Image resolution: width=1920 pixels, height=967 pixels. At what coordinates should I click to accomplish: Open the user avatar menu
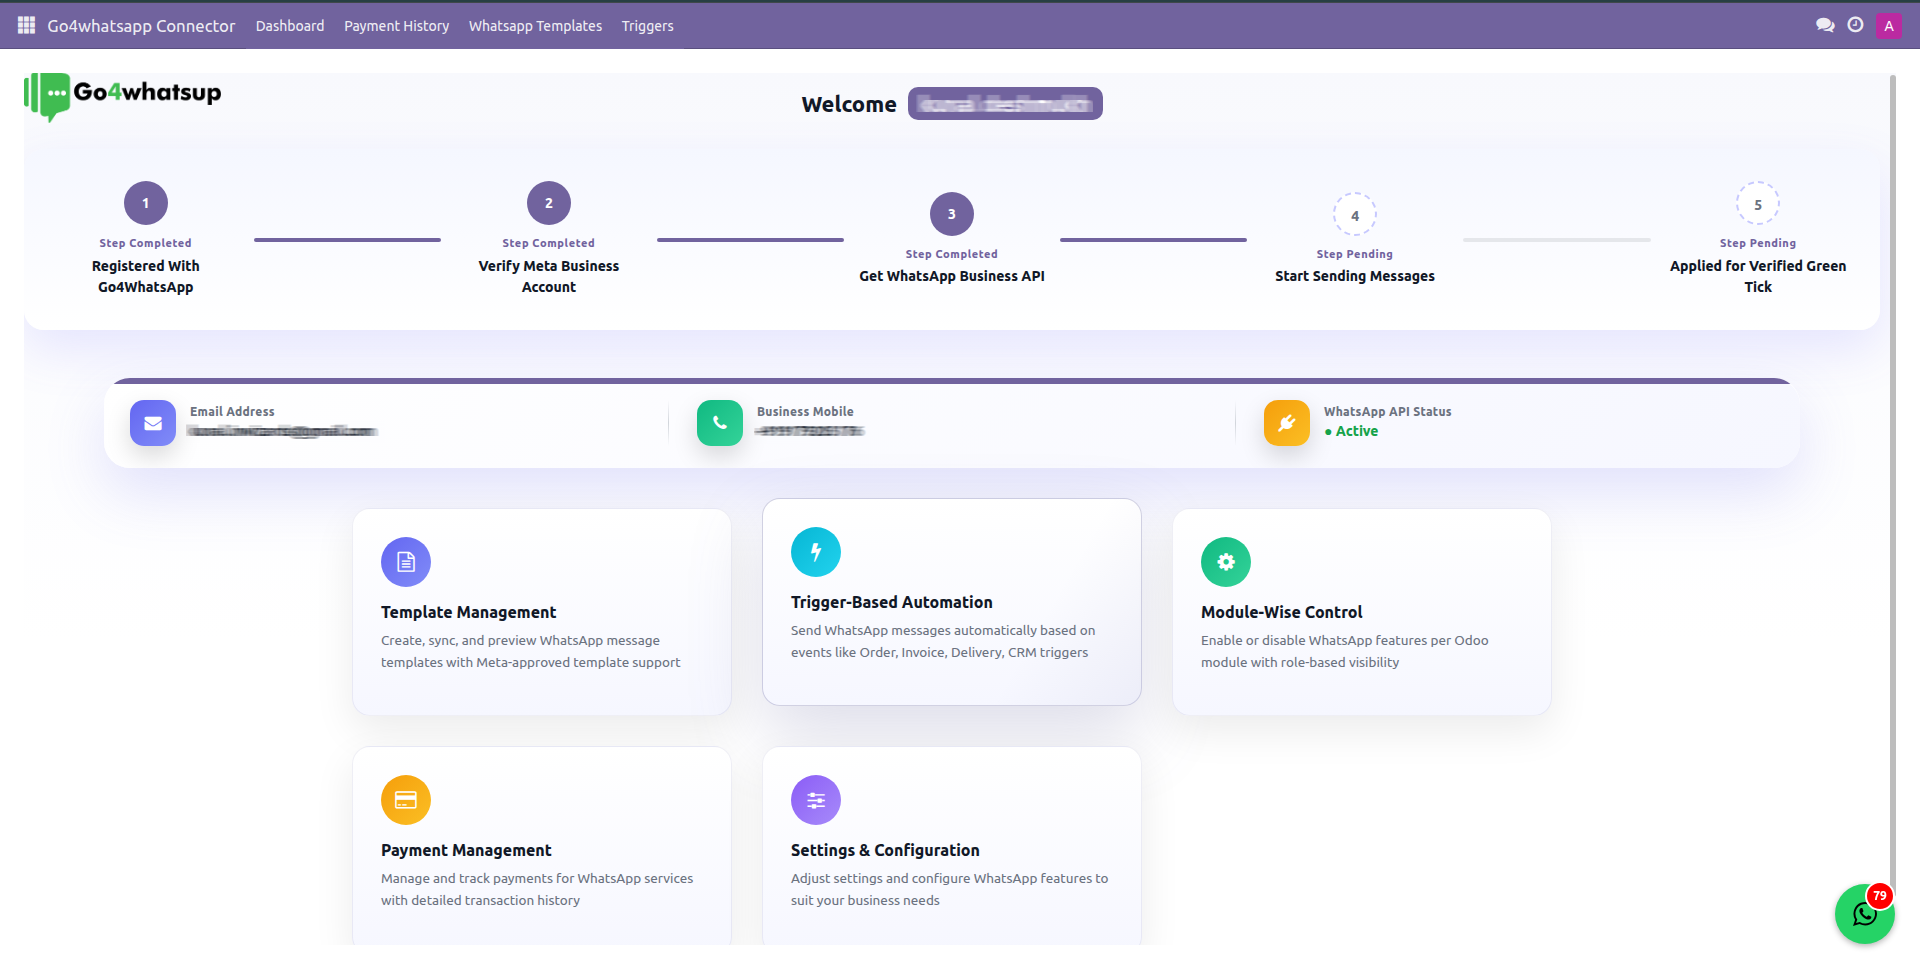(1888, 26)
